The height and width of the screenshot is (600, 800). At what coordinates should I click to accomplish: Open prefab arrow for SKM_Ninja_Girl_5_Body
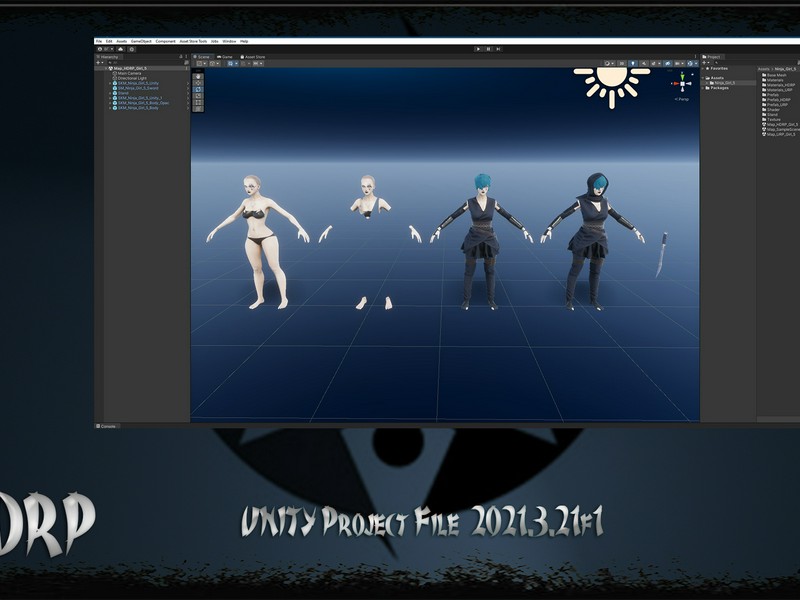tap(187, 108)
